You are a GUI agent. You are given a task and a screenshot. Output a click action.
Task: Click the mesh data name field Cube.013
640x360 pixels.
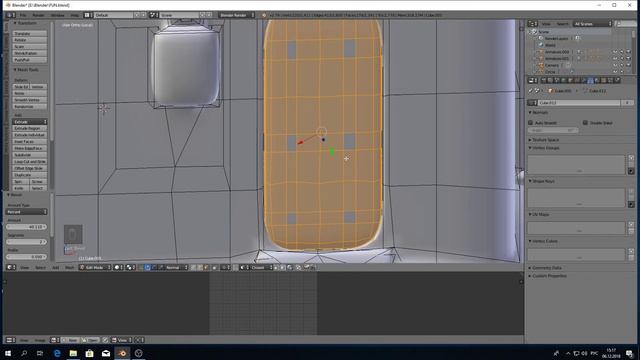(x=579, y=103)
